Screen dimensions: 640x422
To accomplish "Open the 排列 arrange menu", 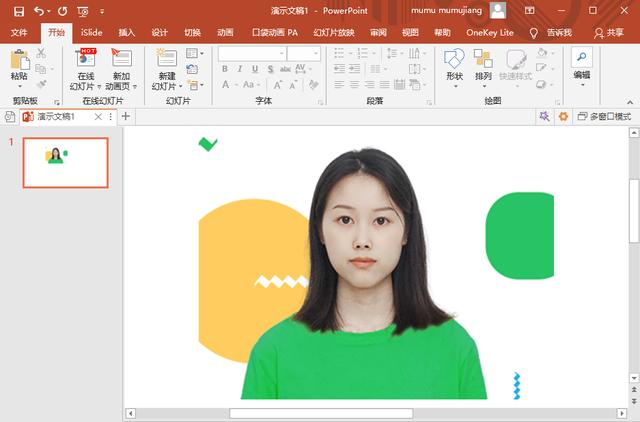I will click(x=483, y=67).
